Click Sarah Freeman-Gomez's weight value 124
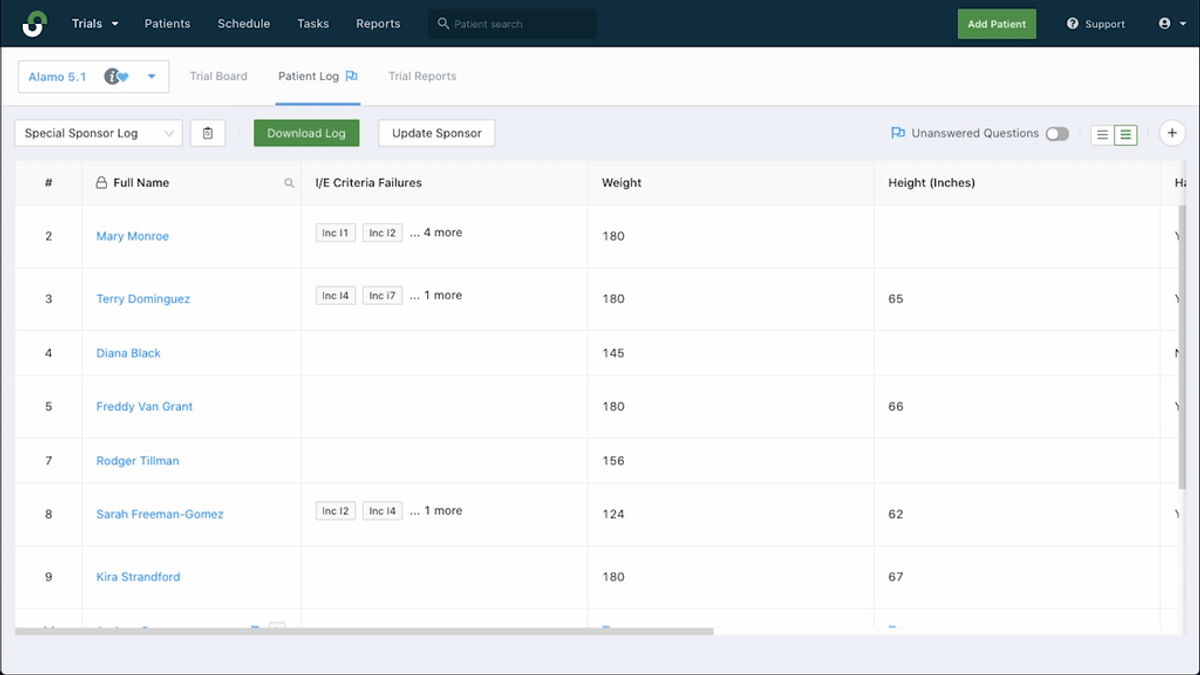The width and height of the screenshot is (1200, 675). 613,514
